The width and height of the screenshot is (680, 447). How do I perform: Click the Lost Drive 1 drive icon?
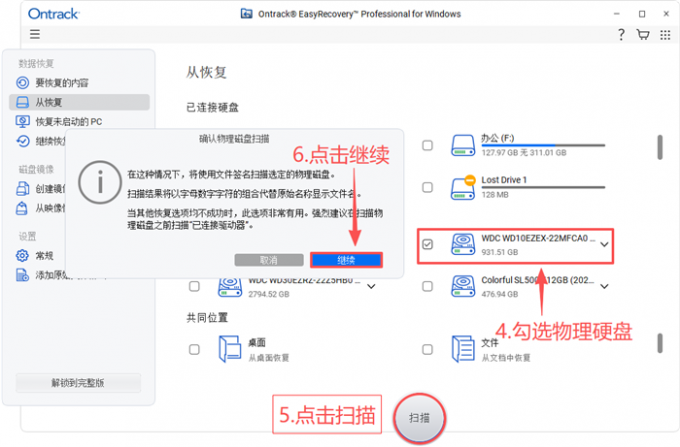tap(463, 187)
